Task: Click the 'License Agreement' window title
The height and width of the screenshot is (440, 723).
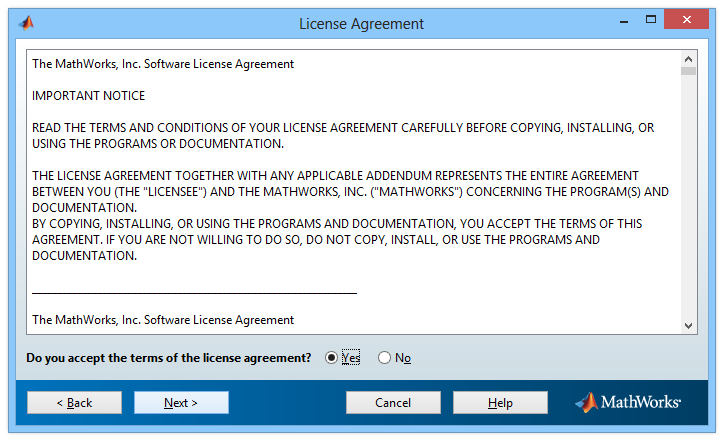Action: click(x=361, y=24)
